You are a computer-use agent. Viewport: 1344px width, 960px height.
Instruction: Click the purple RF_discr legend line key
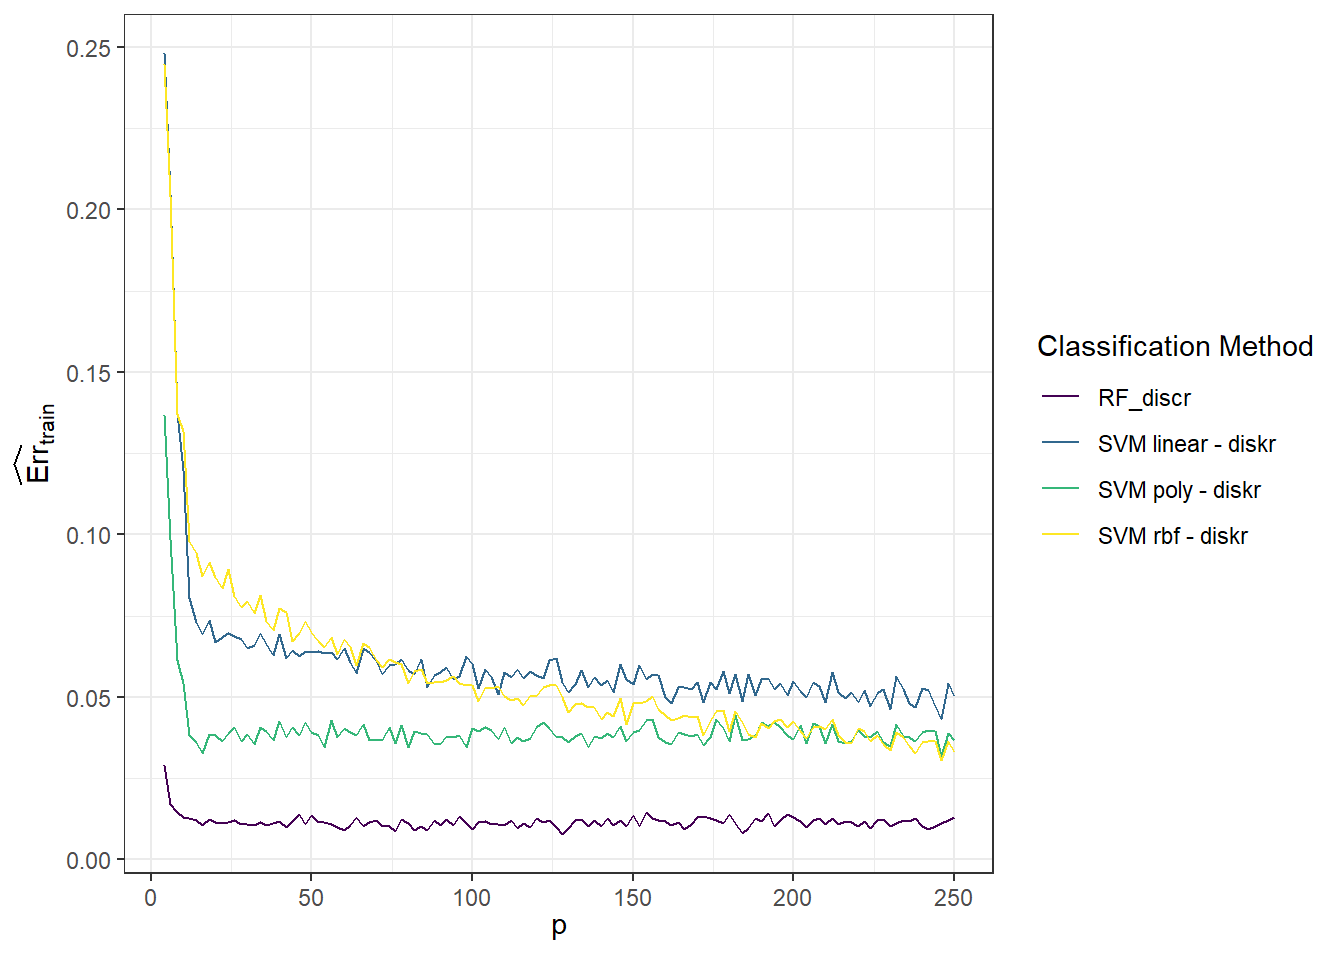(x=1060, y=397)
